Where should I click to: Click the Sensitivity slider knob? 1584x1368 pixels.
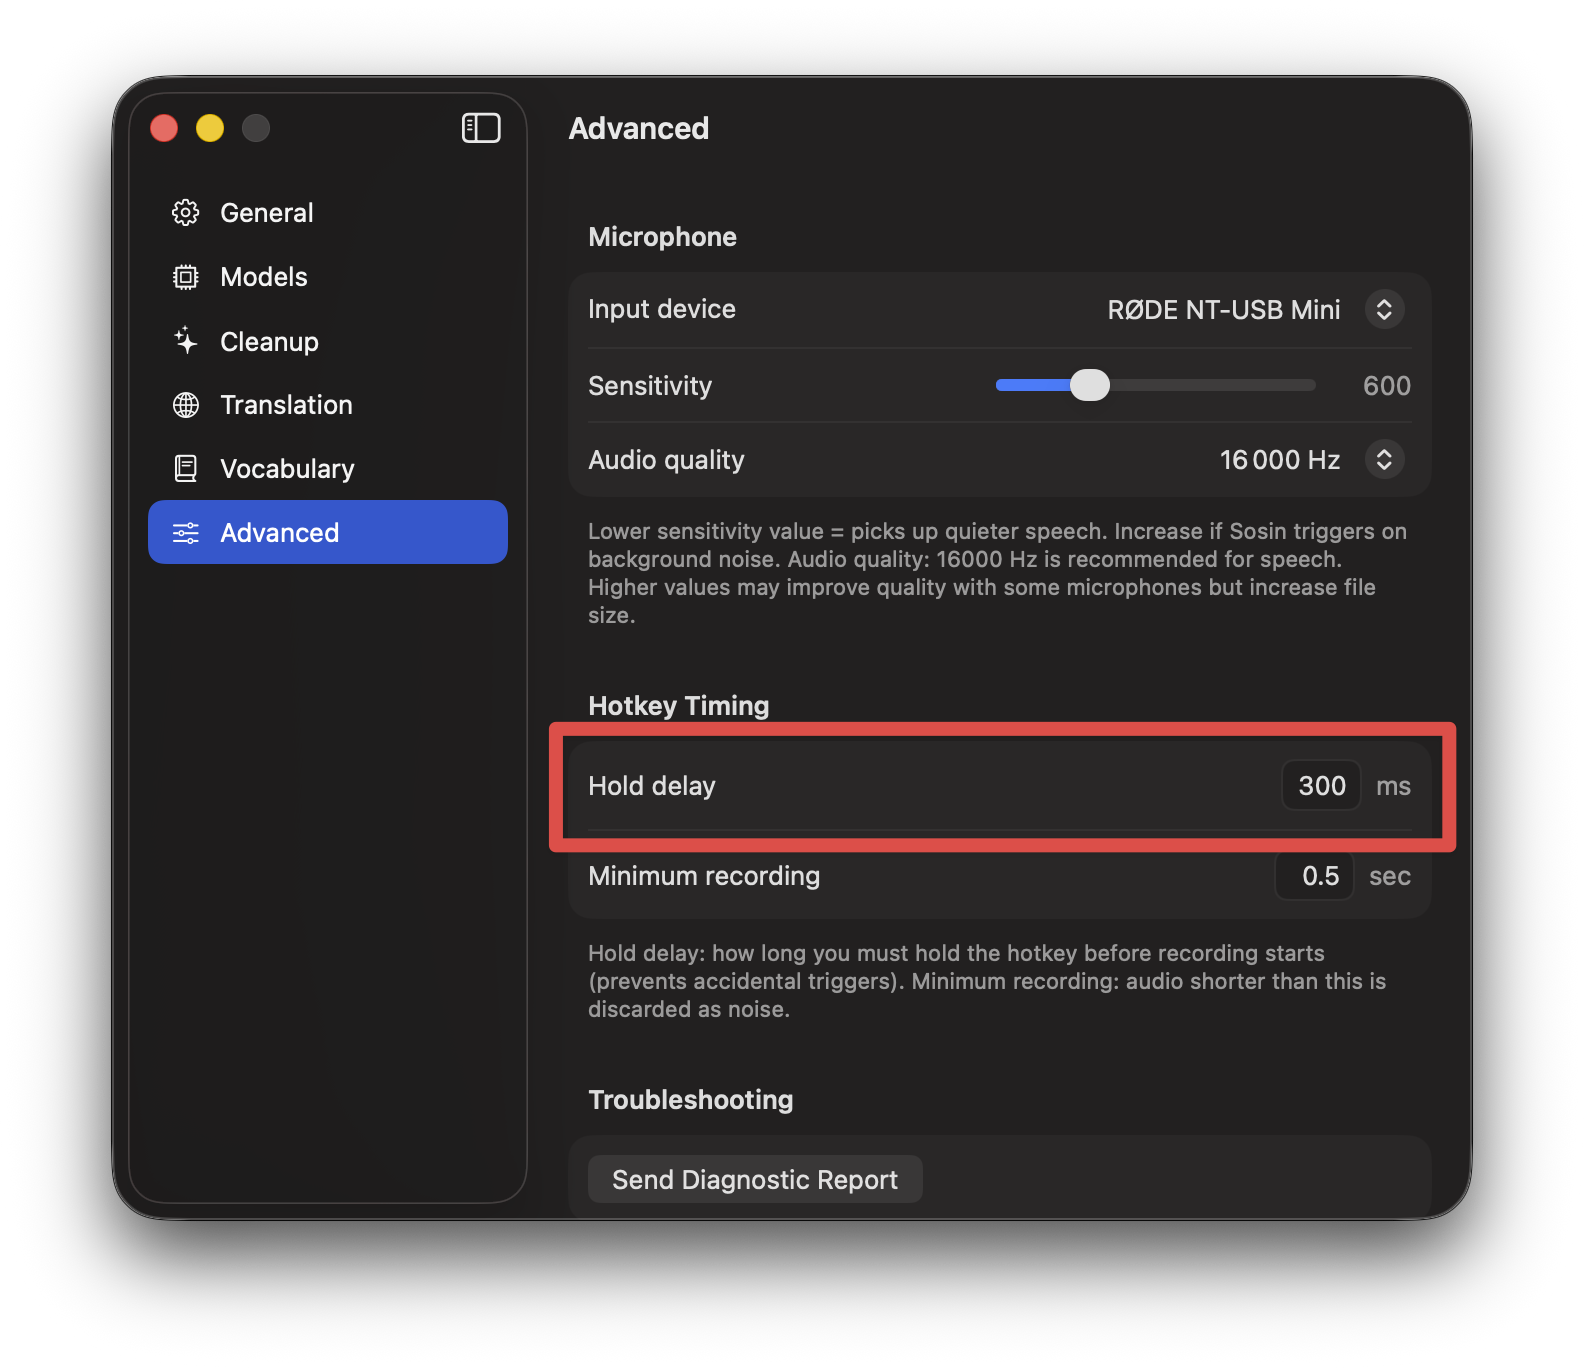[x=1090, y=385]
